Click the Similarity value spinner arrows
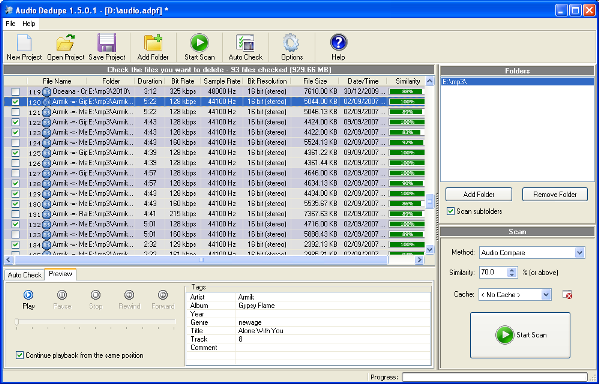Screen dimensions: 599x384 coord(512,272)
